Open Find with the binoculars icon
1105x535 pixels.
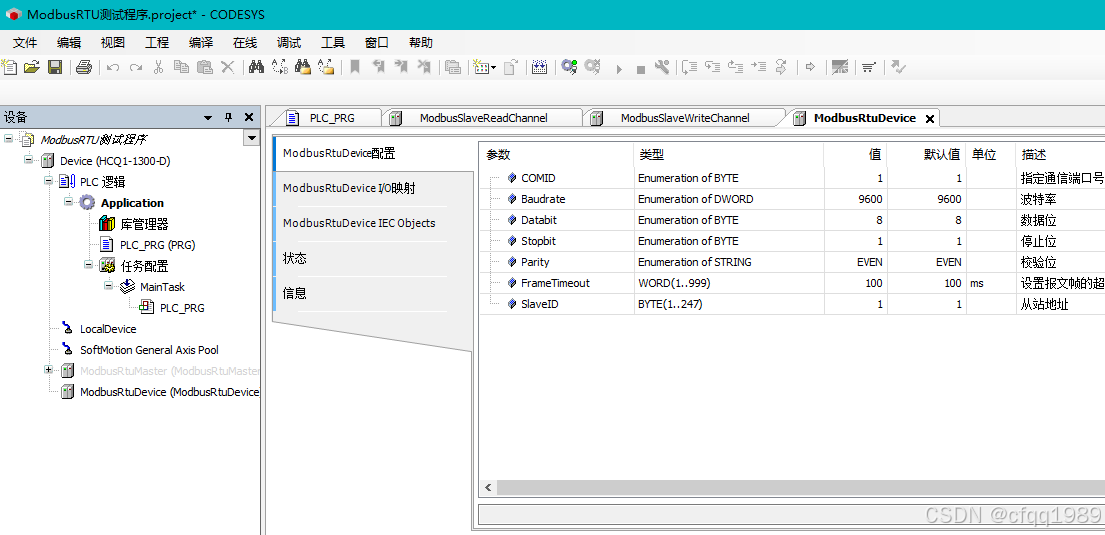[257, 68]
